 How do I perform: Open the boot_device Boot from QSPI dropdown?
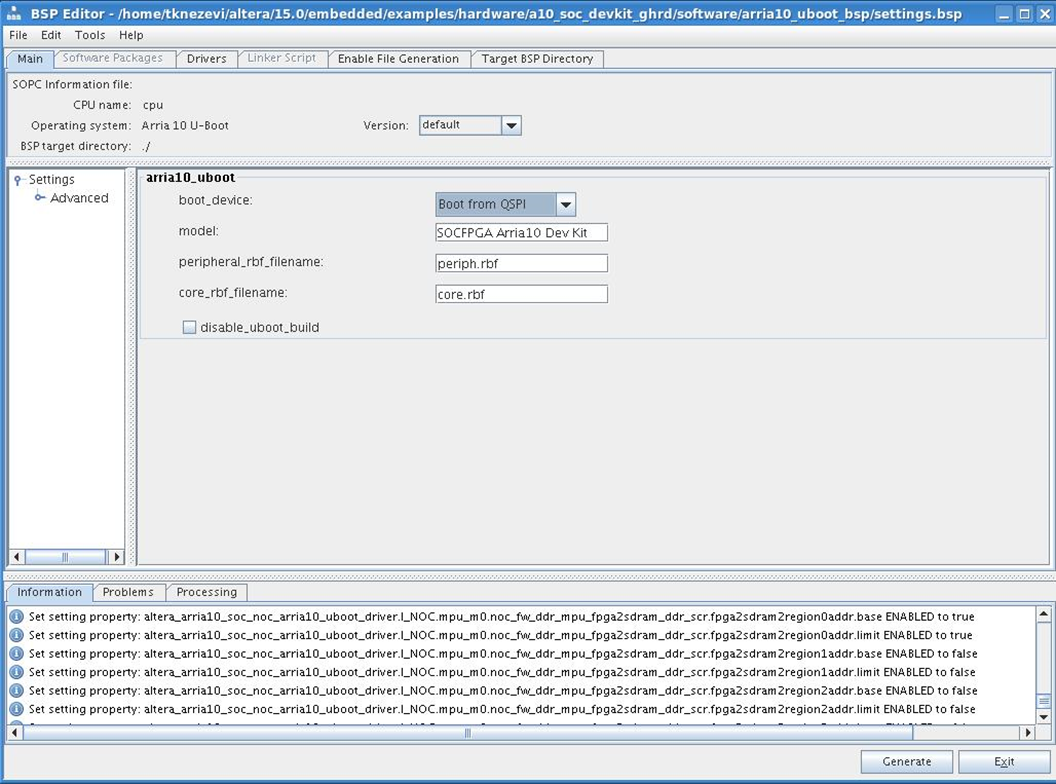(505, 204)
